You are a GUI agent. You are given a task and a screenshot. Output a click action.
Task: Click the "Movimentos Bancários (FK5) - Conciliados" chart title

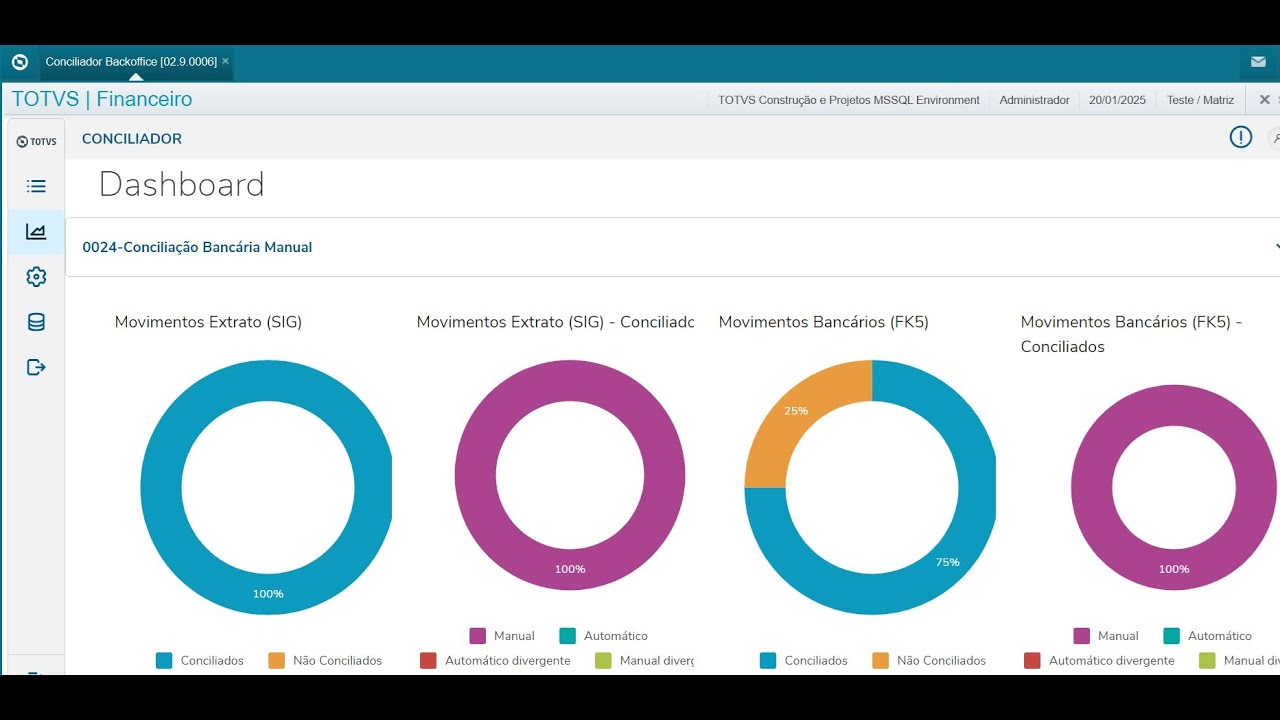click(1131, 334)
